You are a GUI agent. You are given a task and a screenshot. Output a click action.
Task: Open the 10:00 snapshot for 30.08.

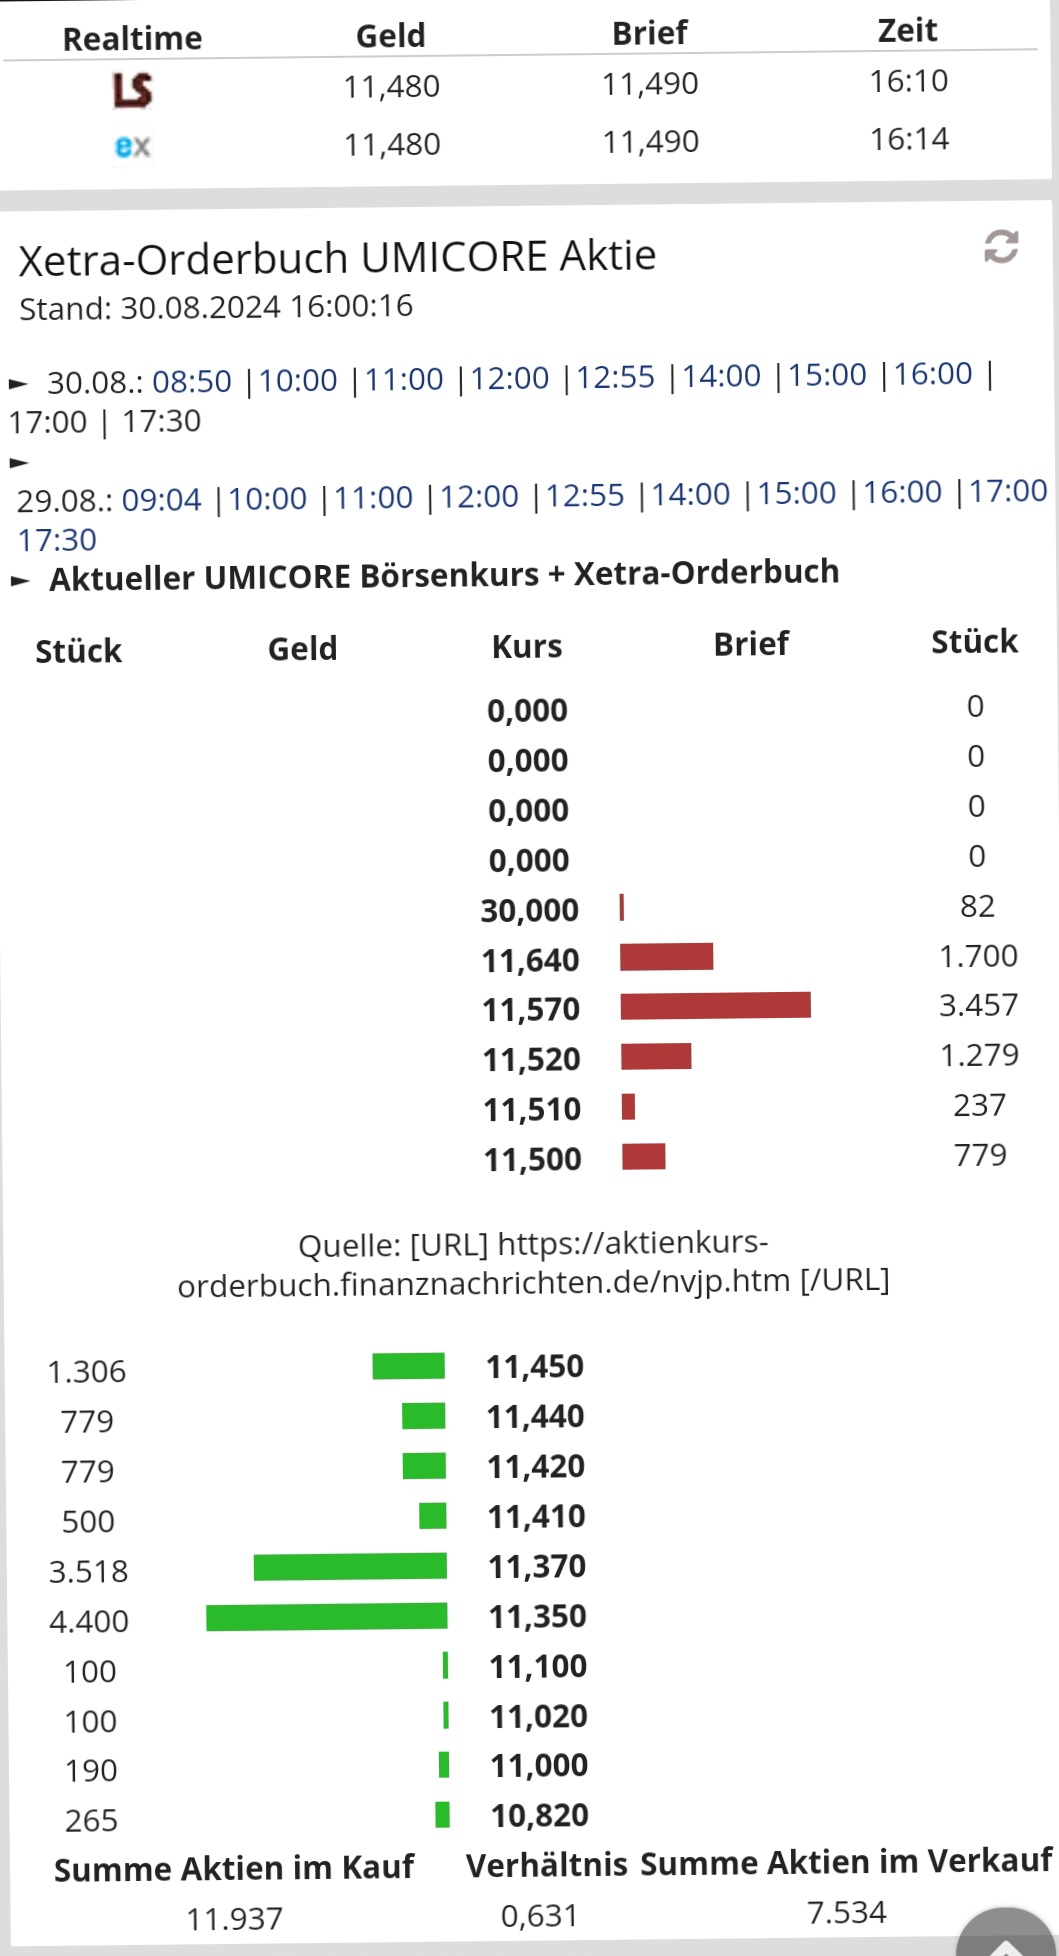point(301,380)
